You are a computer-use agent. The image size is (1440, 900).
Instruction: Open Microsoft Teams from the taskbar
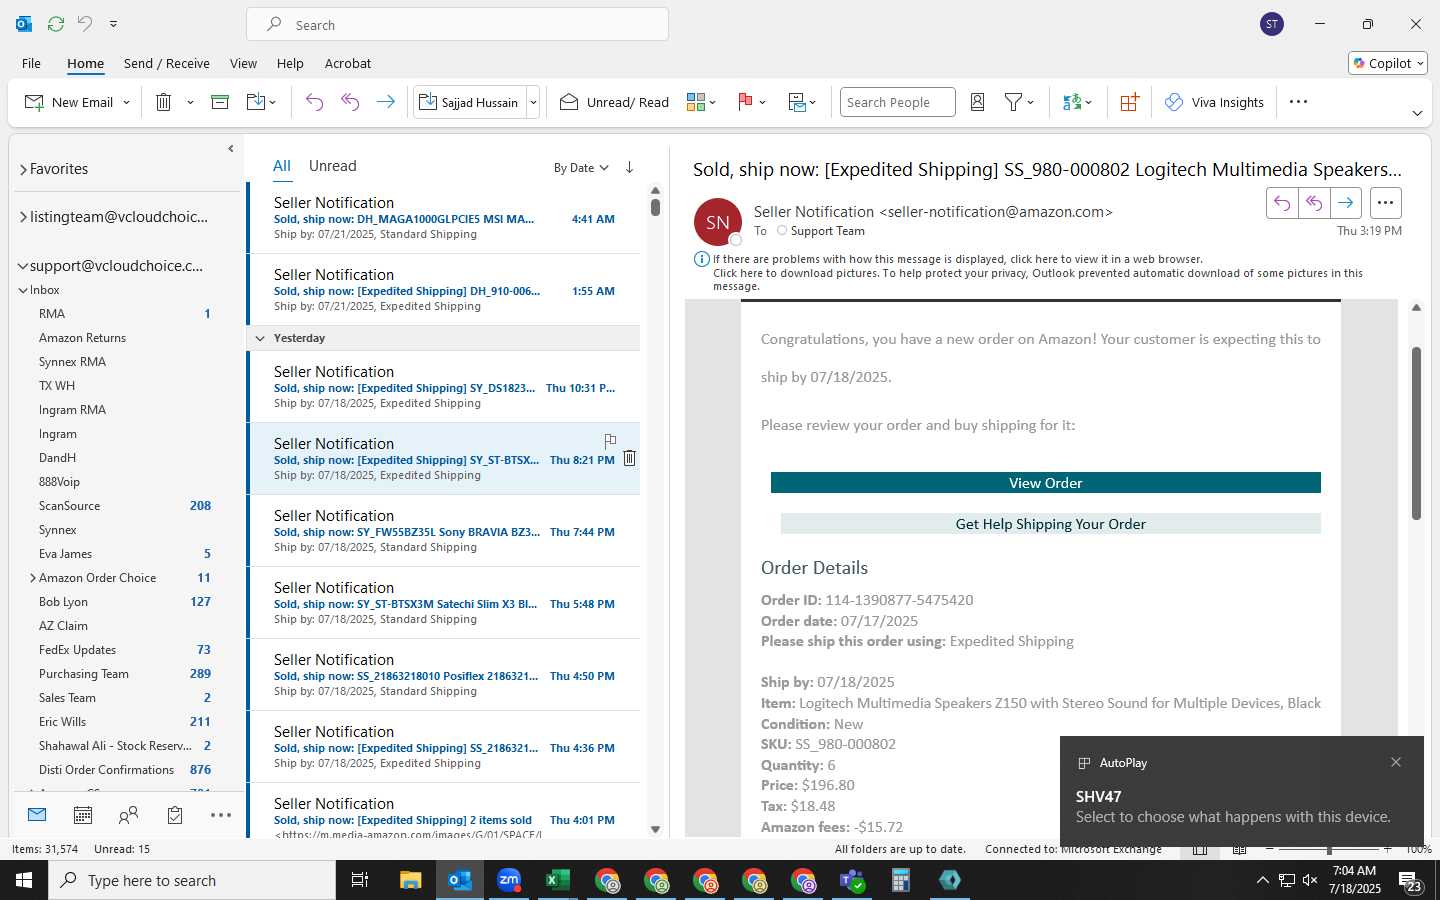[852, 880]
